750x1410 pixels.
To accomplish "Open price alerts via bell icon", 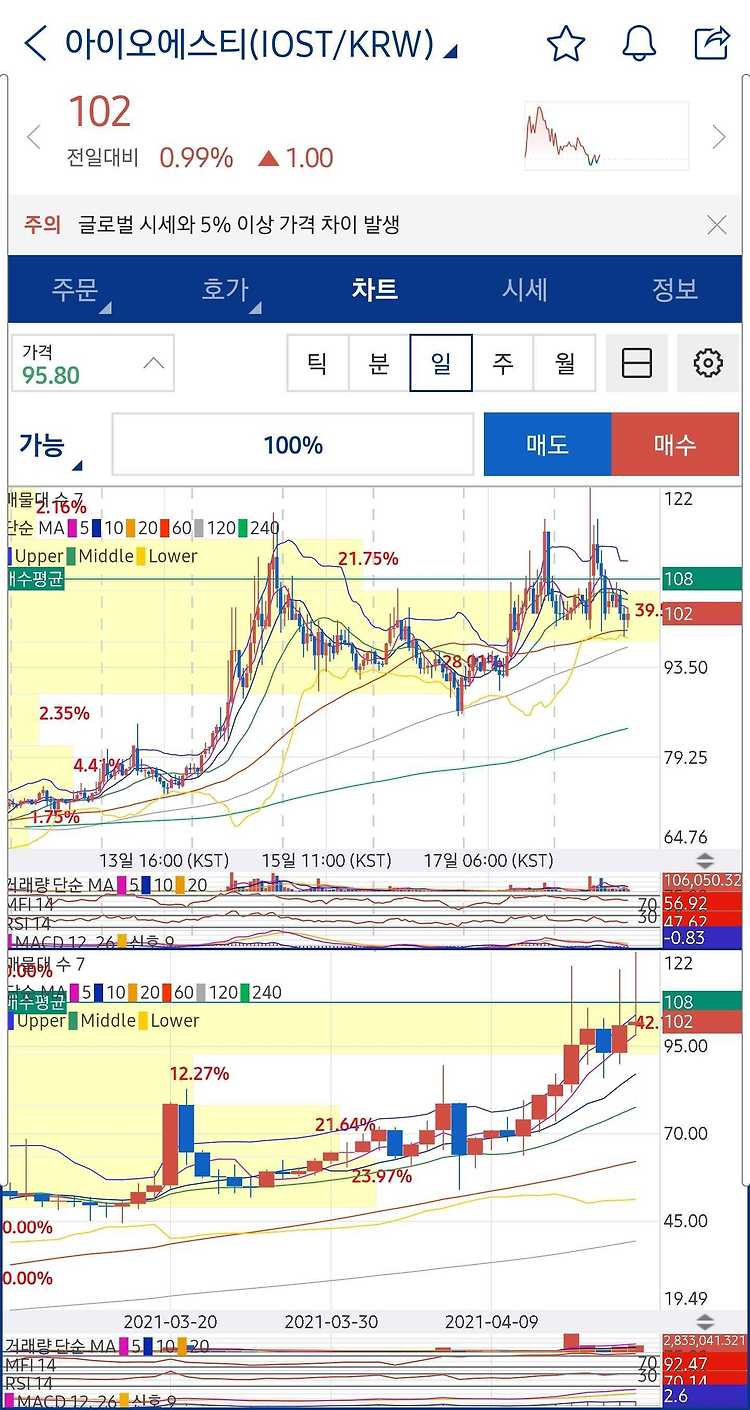I will pyautogui.click(x=639, y=43).
